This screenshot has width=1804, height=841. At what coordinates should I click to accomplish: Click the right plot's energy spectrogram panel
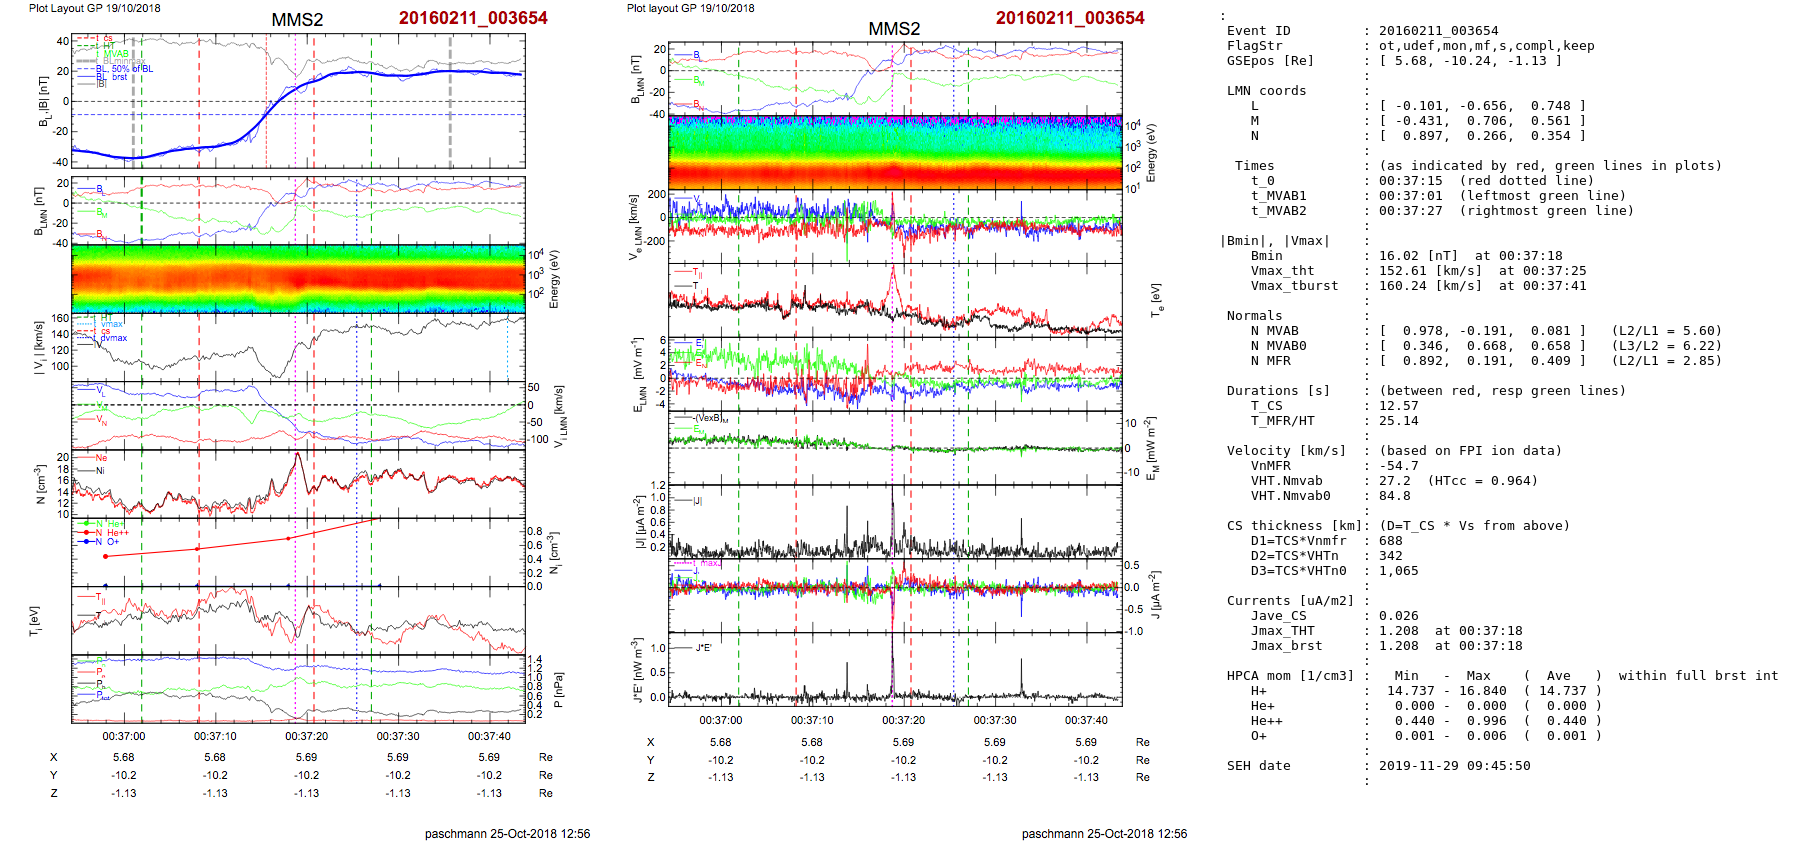click(895, 153)
